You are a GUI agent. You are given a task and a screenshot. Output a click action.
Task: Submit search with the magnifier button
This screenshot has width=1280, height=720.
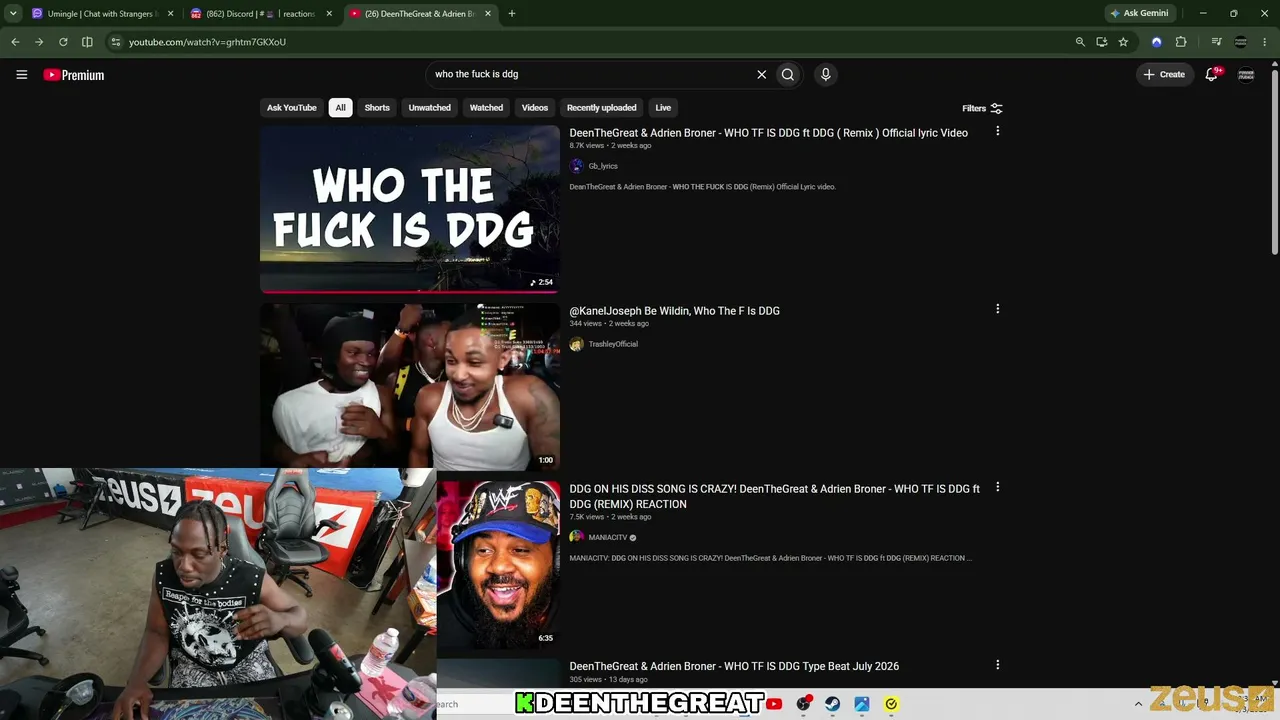pyautogui.click(x=788, y=74)
